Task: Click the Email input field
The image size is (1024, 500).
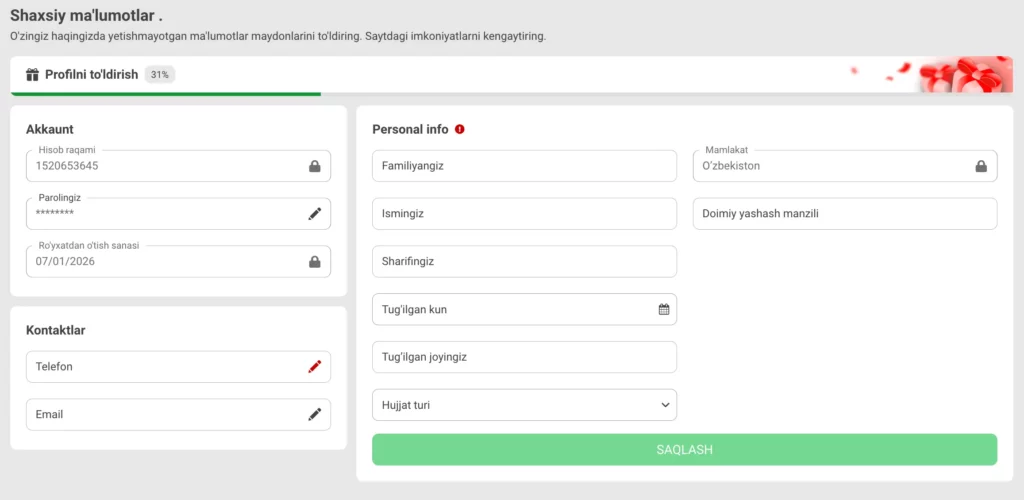Action: tap(165, 414)
